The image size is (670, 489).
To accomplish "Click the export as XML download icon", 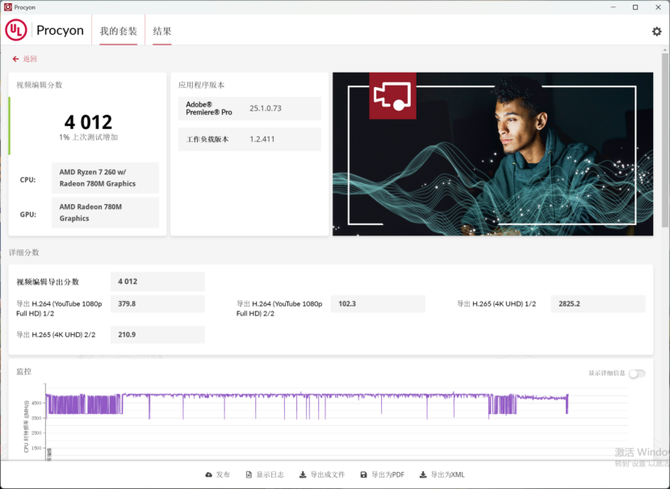I will tap(423, 475).
